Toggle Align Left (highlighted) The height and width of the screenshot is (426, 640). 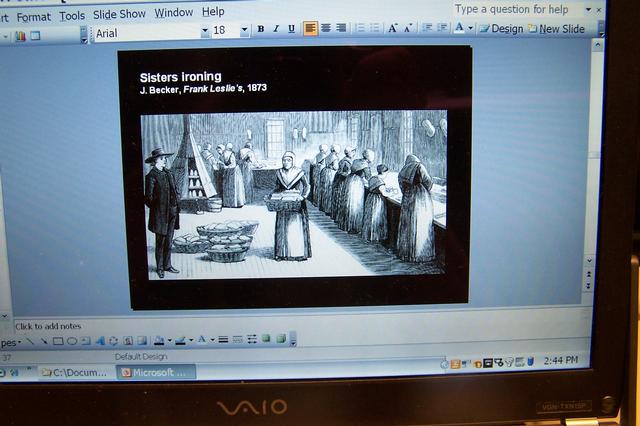point(310,29)
